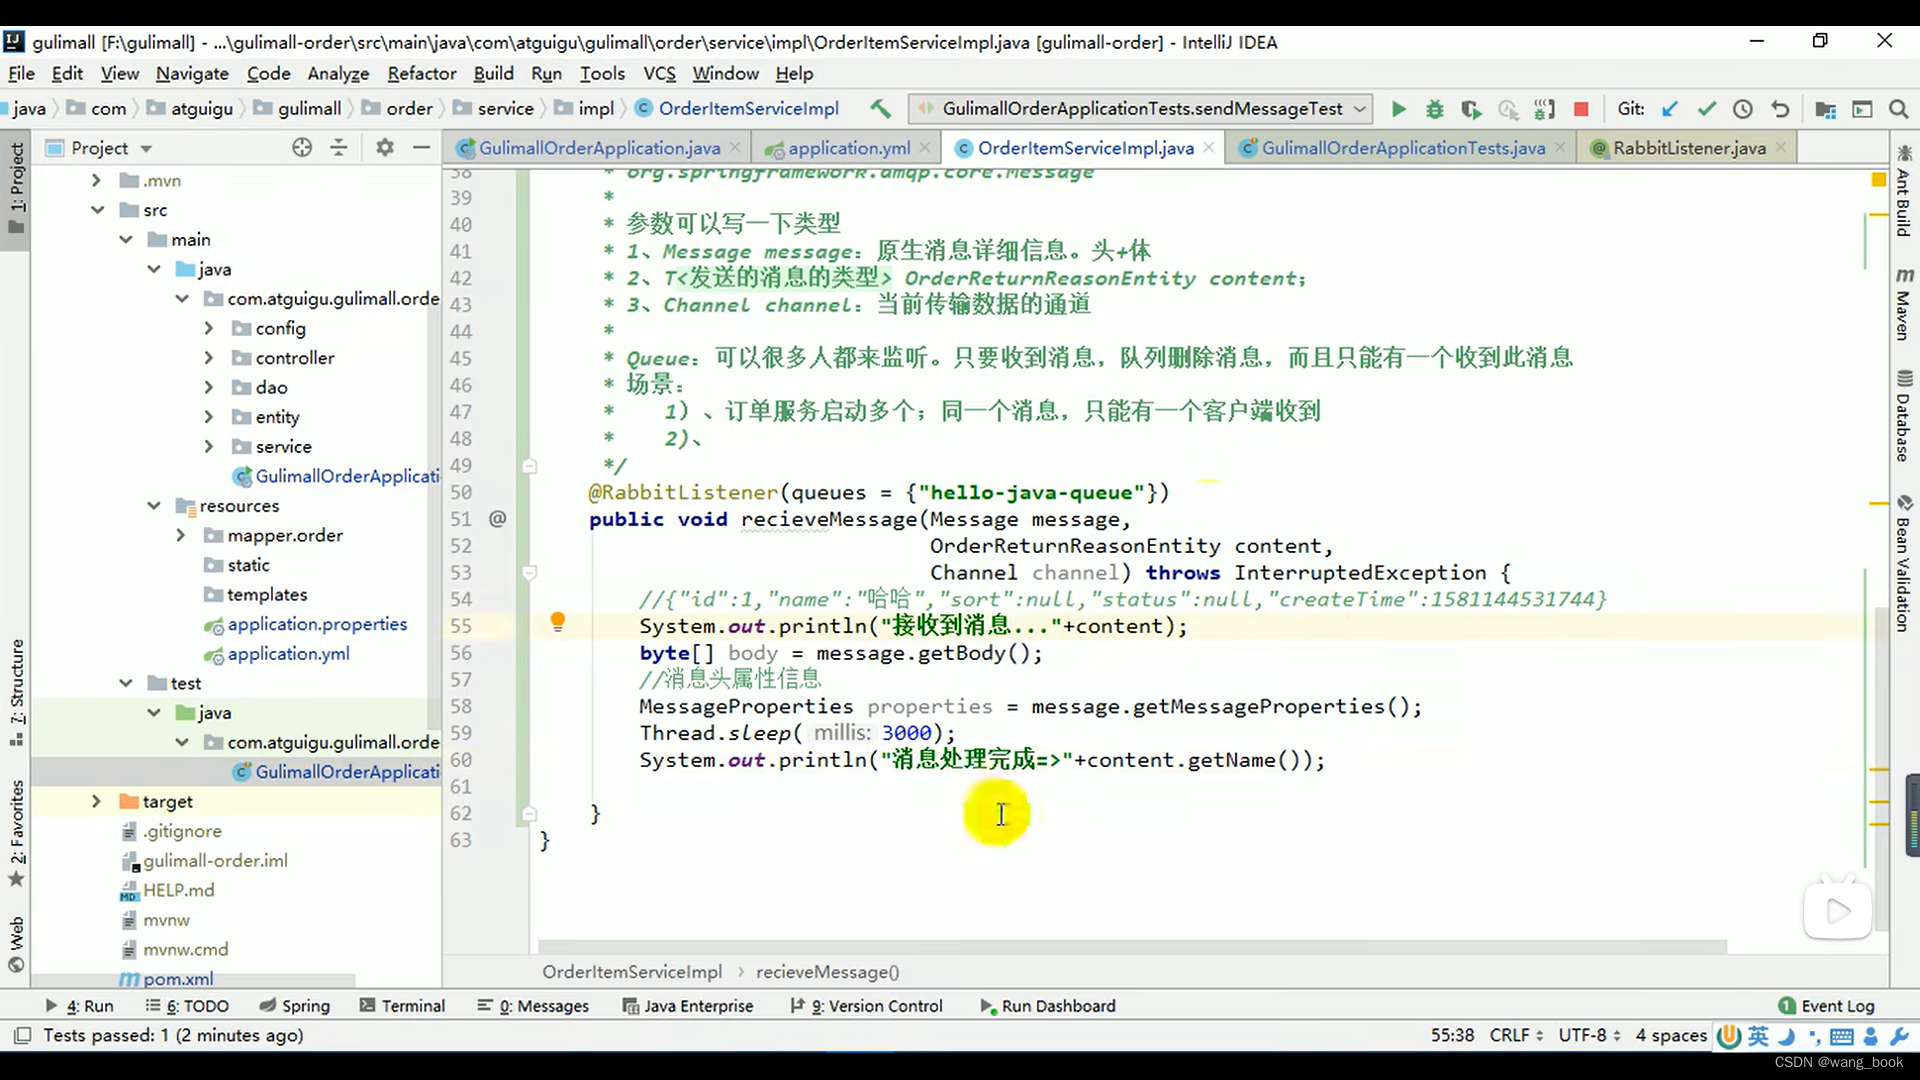Screen dimensions: 1920x1080
Task: Click the RabbitListener.java editor tab
Action: tap(1689, 148)
